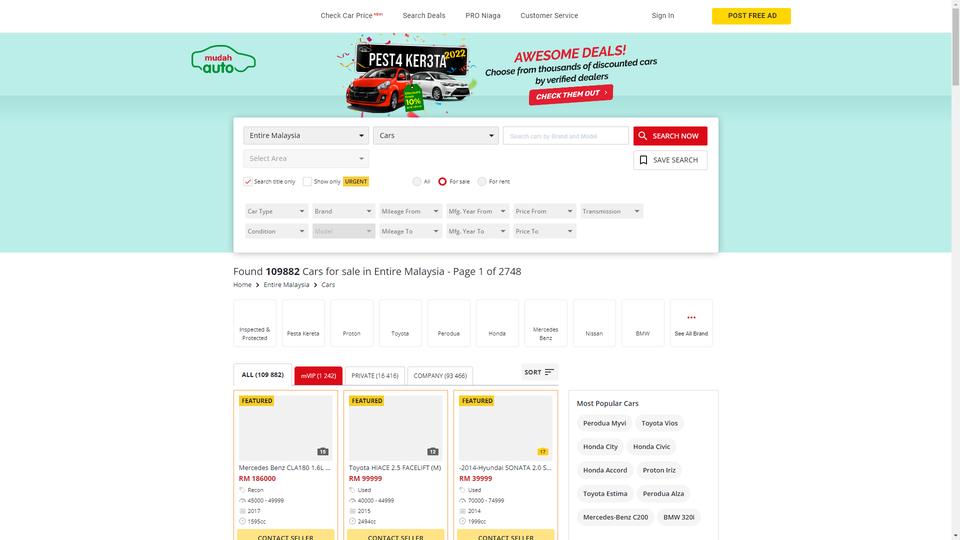The image size is (960, 540).
Task: Expand the Mfg. Year From dropdown
Action: pyautogui.click(x=478, y=211)
